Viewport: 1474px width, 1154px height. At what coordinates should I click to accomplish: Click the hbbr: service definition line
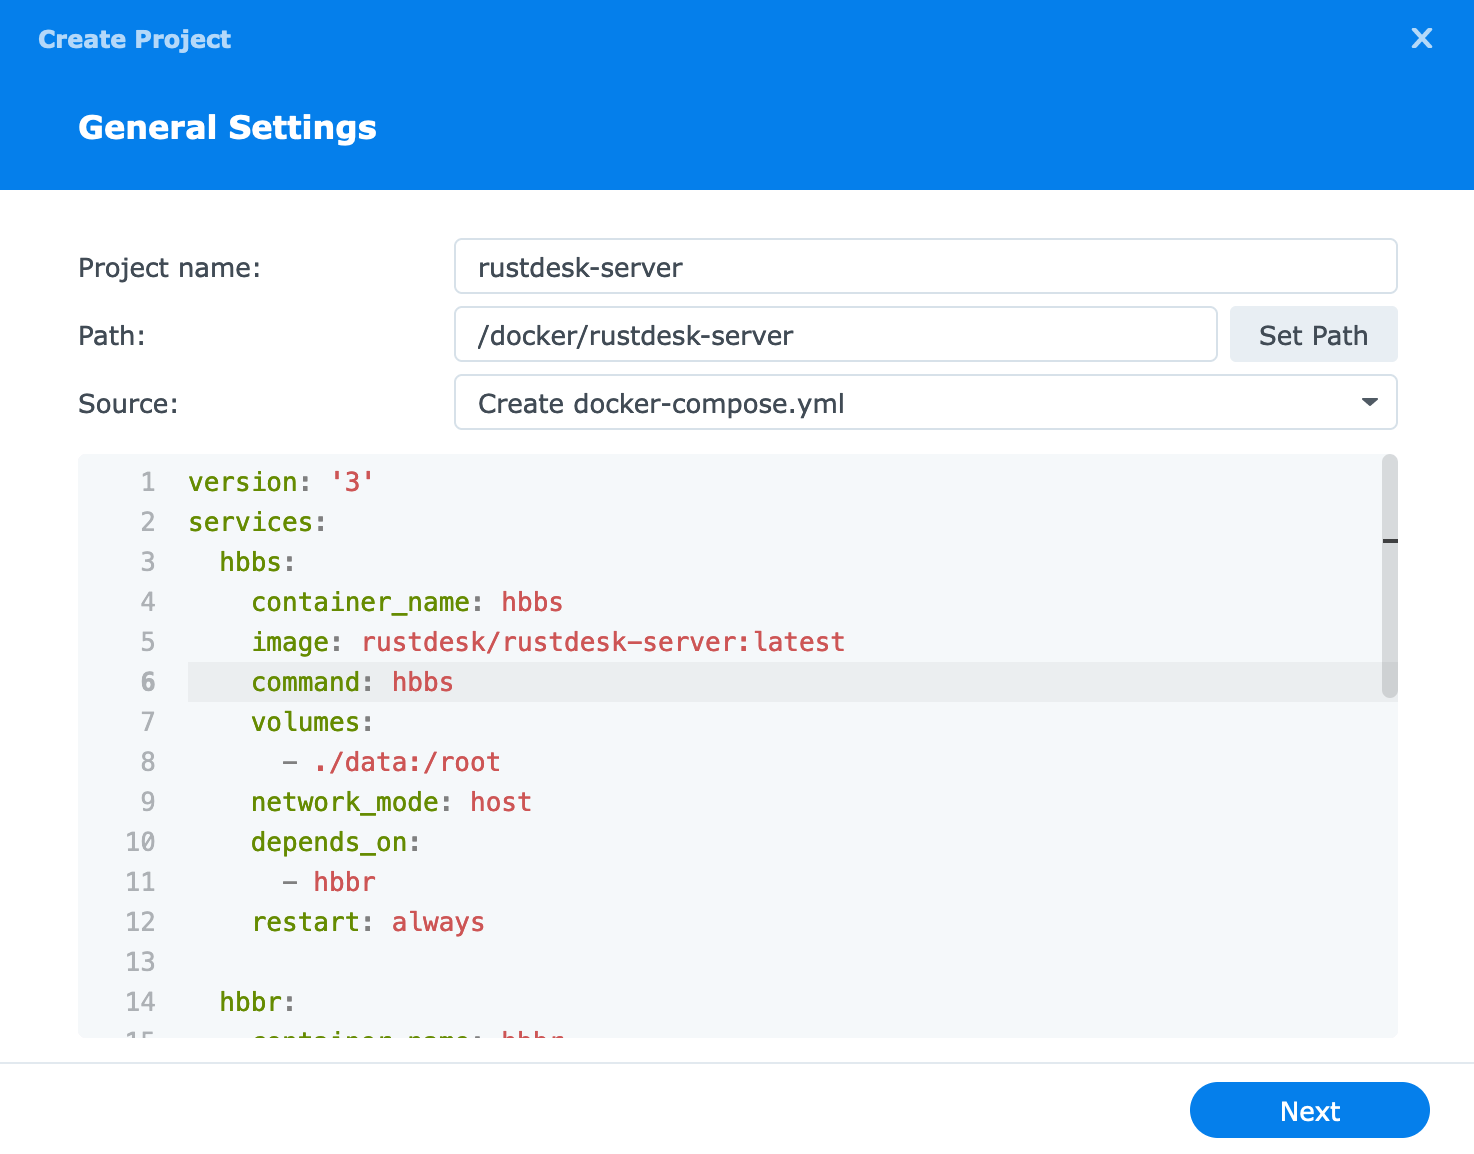tap(257, 1002)
